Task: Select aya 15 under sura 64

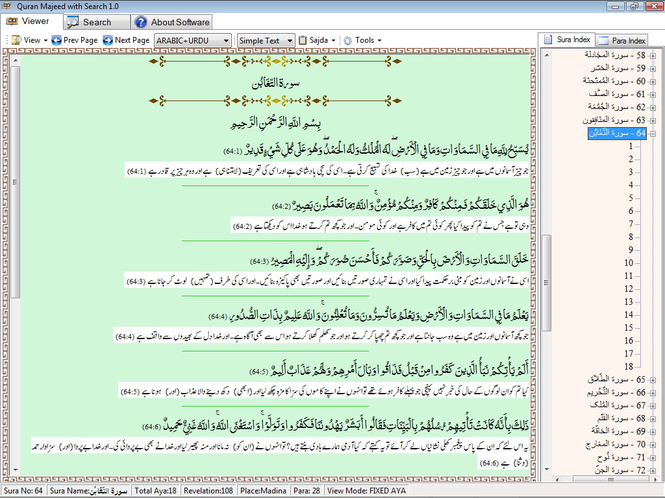Action: click(629, 328)
